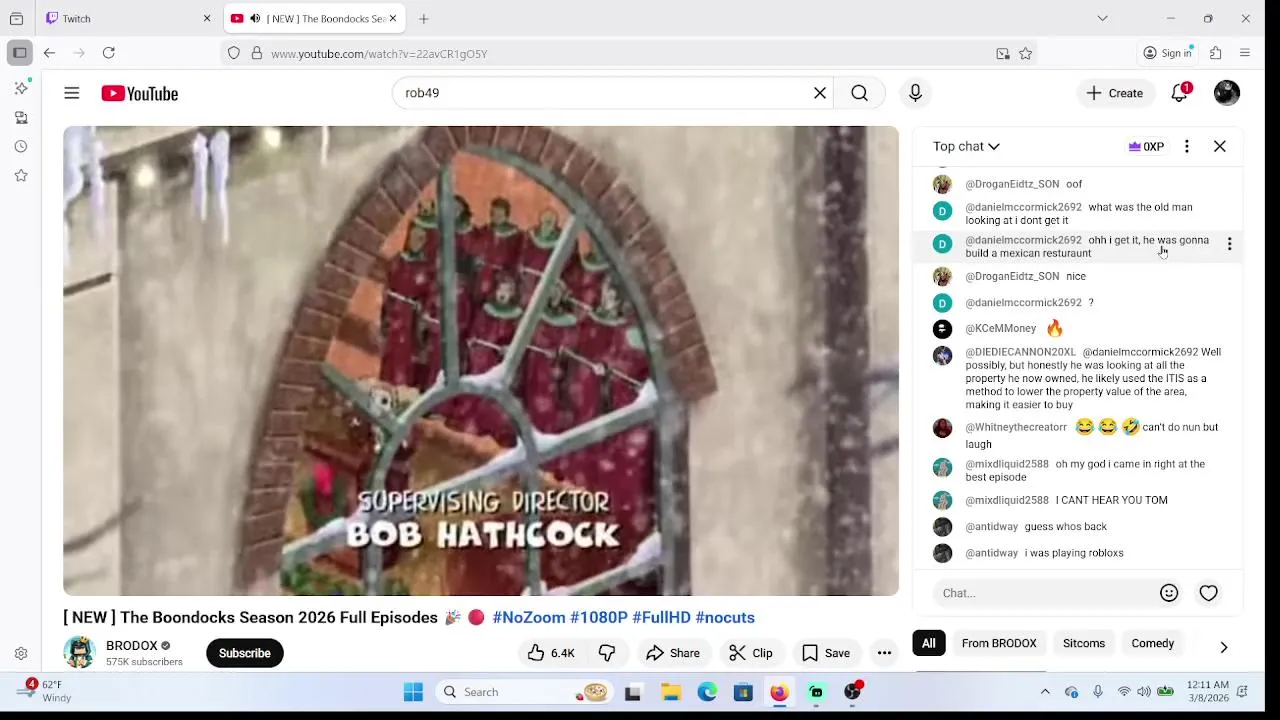Close the Twitch tab

pyautogui.click(x=207, y=18)
